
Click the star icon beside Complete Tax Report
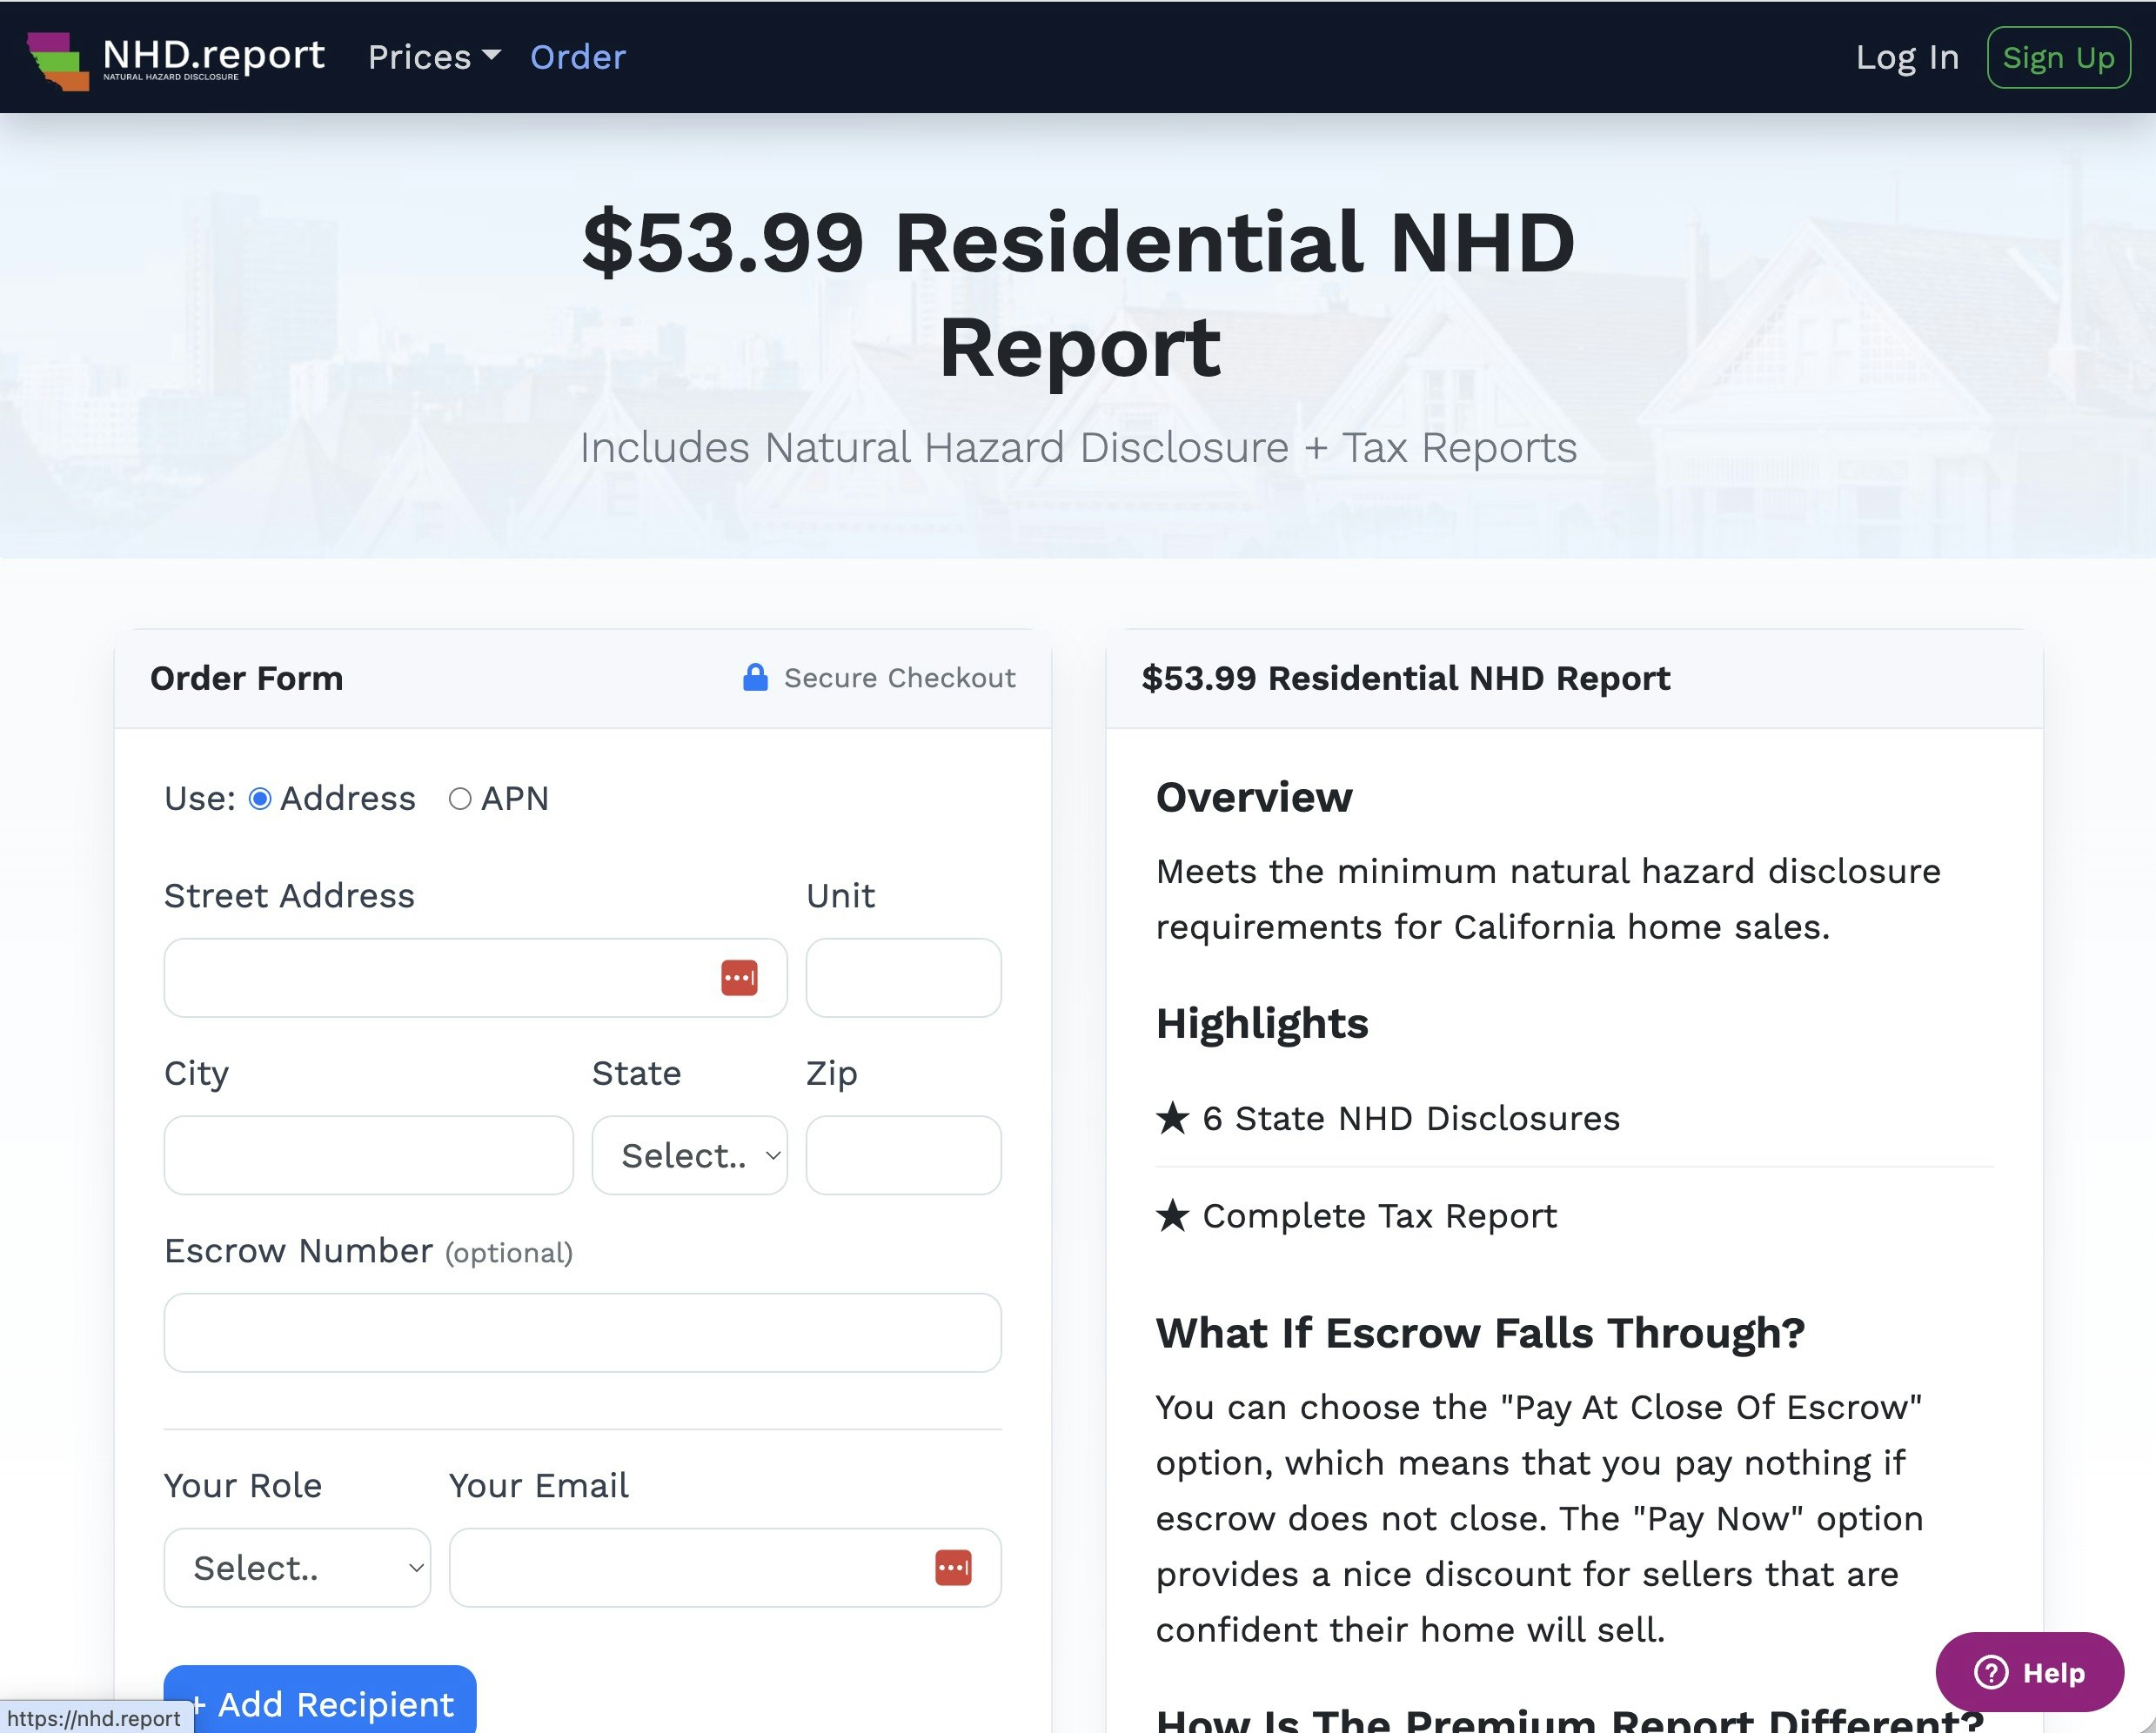point(1172,1216)
